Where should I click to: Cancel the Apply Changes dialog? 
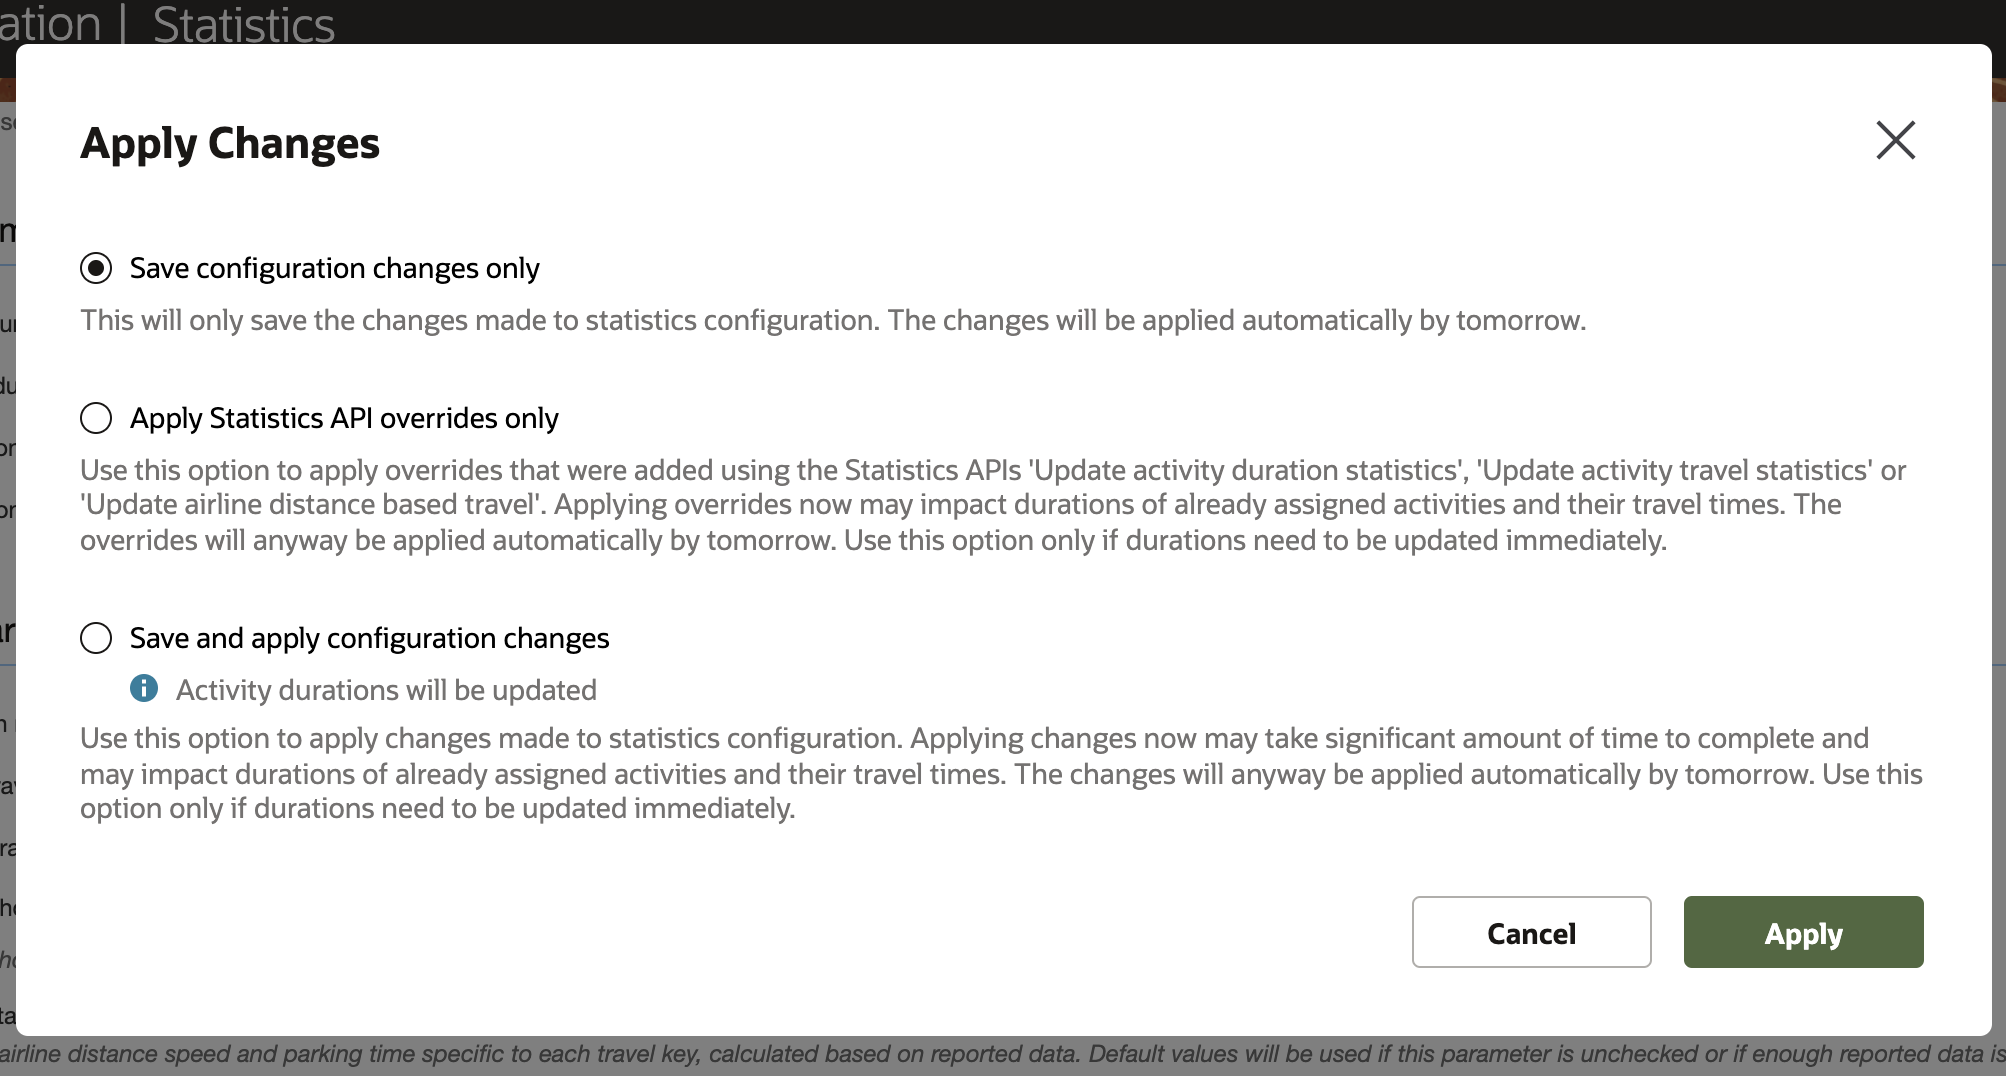click(x=1531, y=932)
